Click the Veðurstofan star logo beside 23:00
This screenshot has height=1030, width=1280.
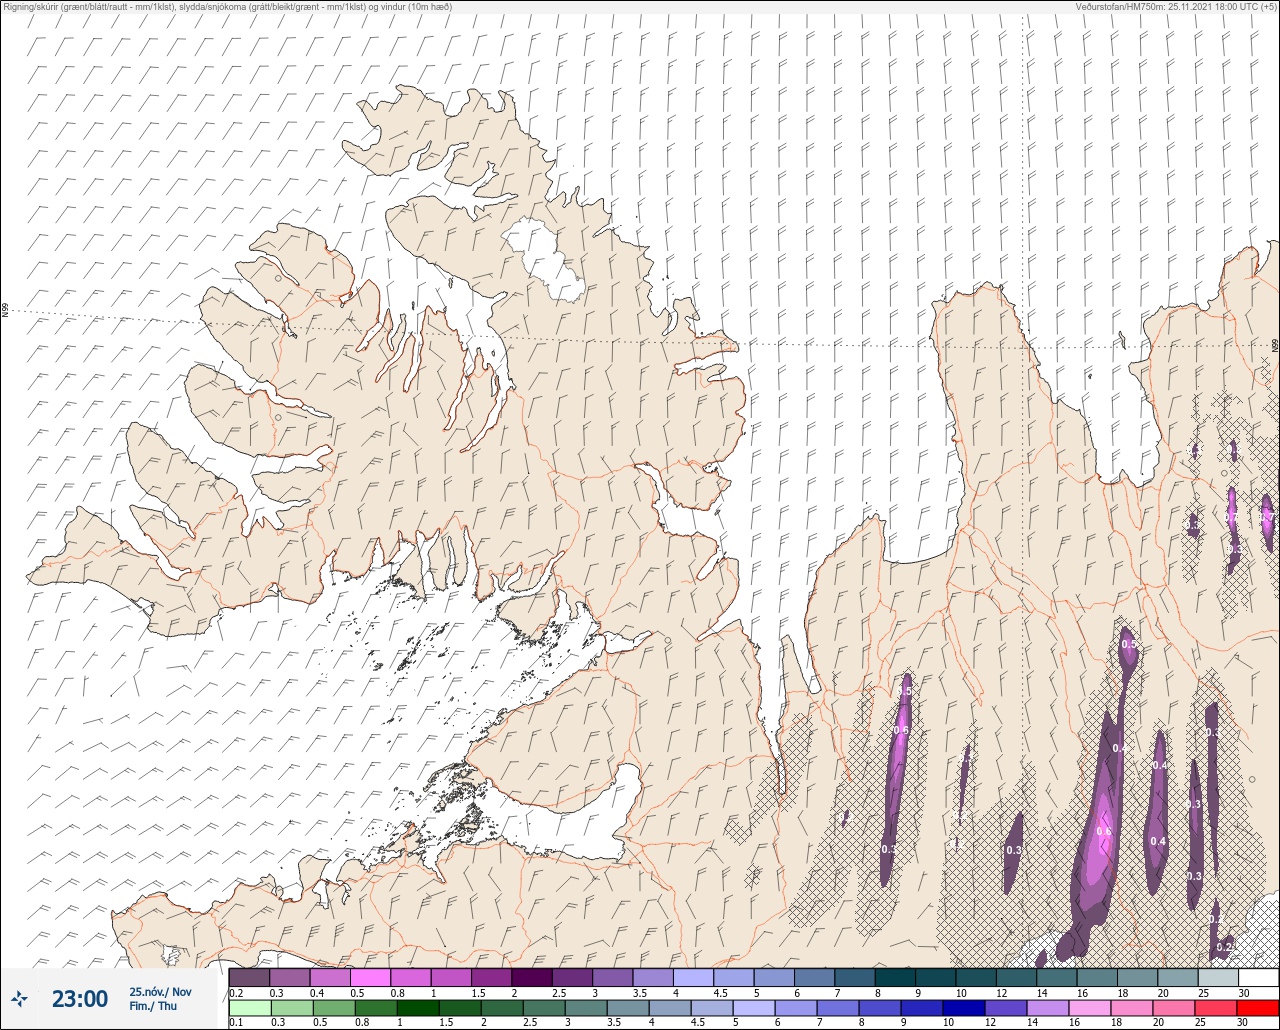pos(20,998)
